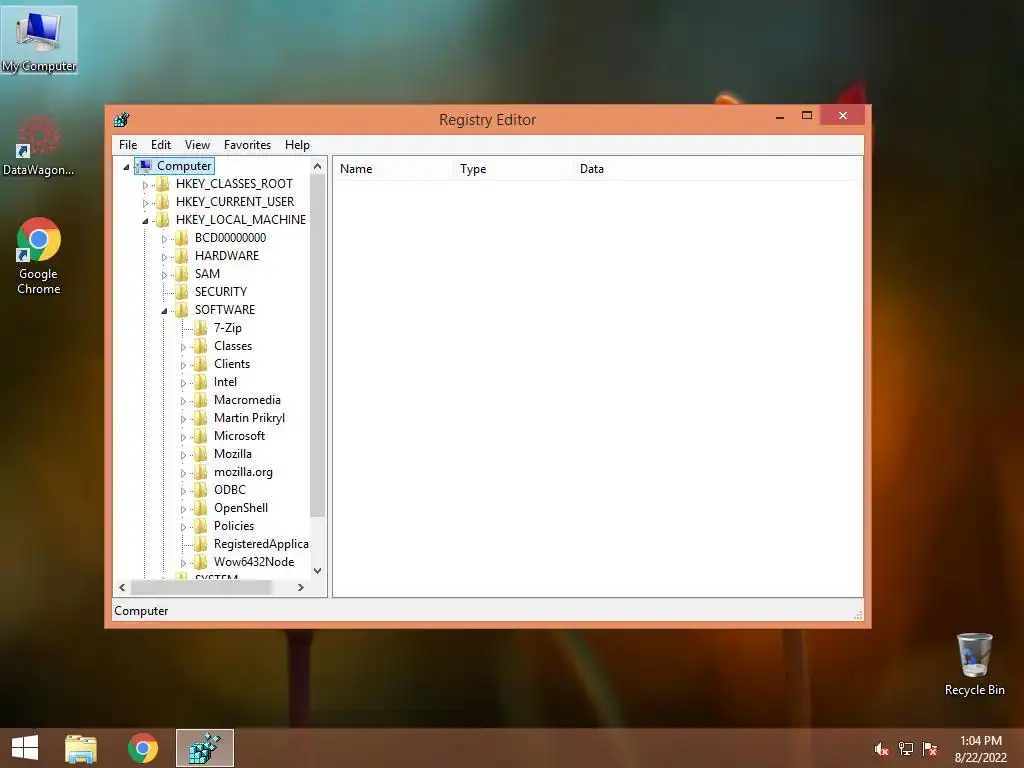Click the Type column header
This screenshot has height=768, width=1024.
(x=514, y=168)
